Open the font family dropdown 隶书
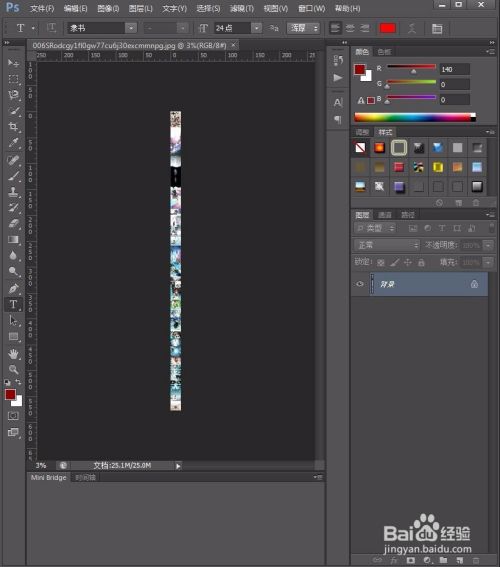The width and height of the screenshot is (500, 567). coord(131,28)
